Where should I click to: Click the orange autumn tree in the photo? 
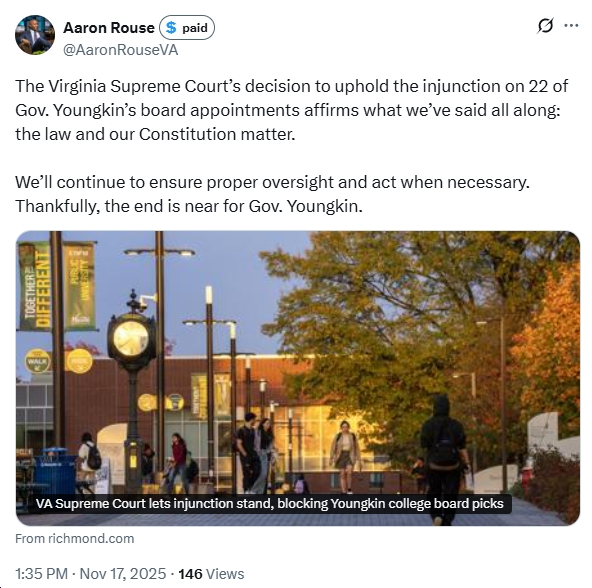(549, 351)
